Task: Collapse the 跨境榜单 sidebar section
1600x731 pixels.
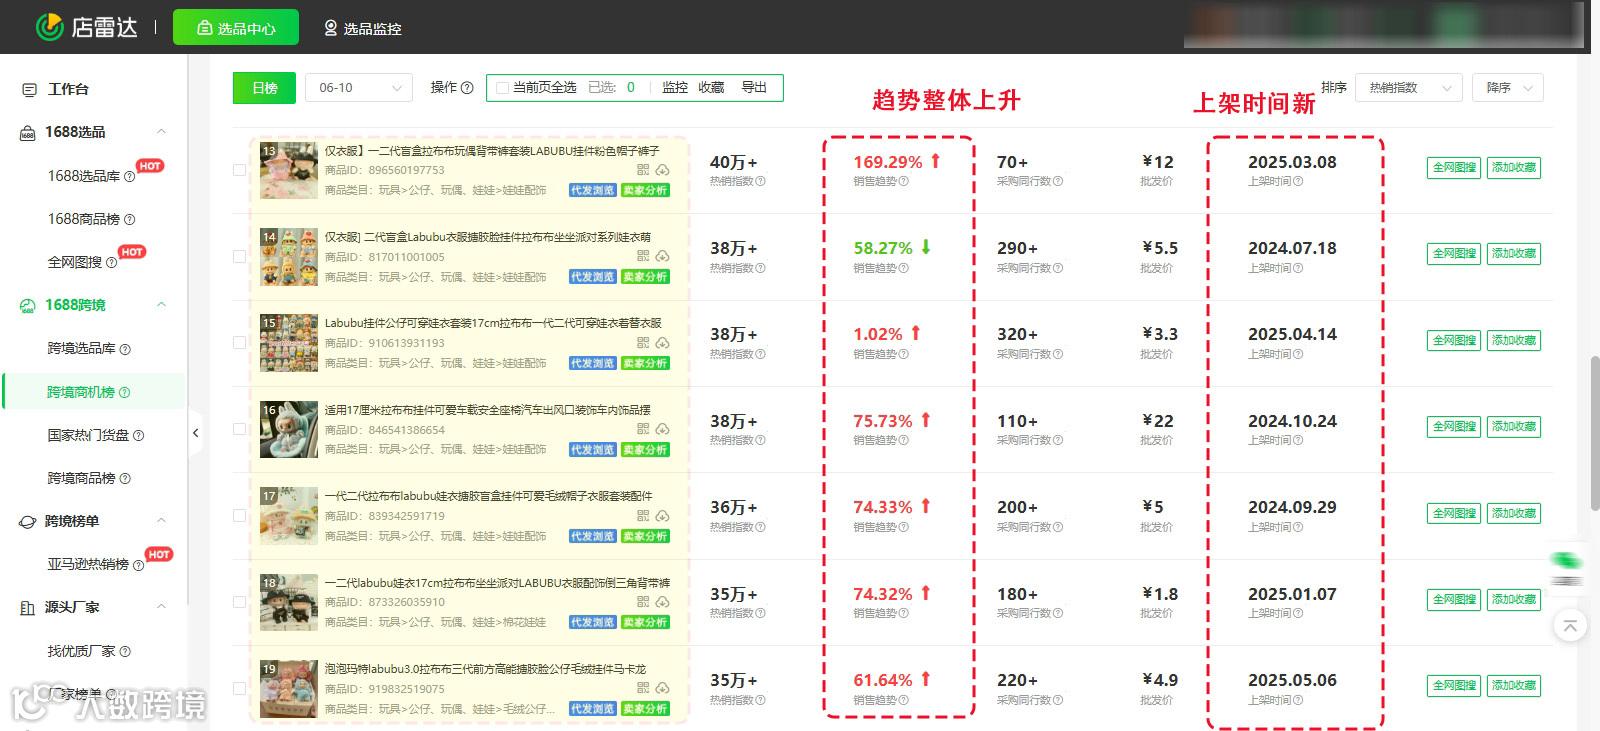Action: coord(161,521)
